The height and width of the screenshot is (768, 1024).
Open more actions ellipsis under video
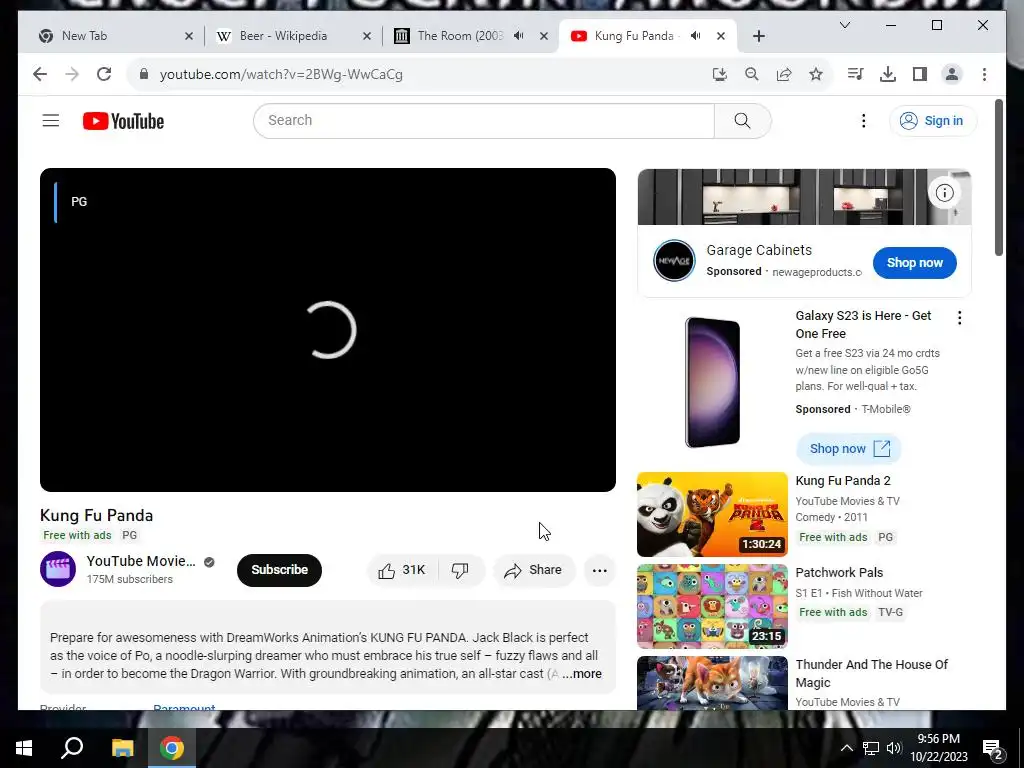point(600,570)
